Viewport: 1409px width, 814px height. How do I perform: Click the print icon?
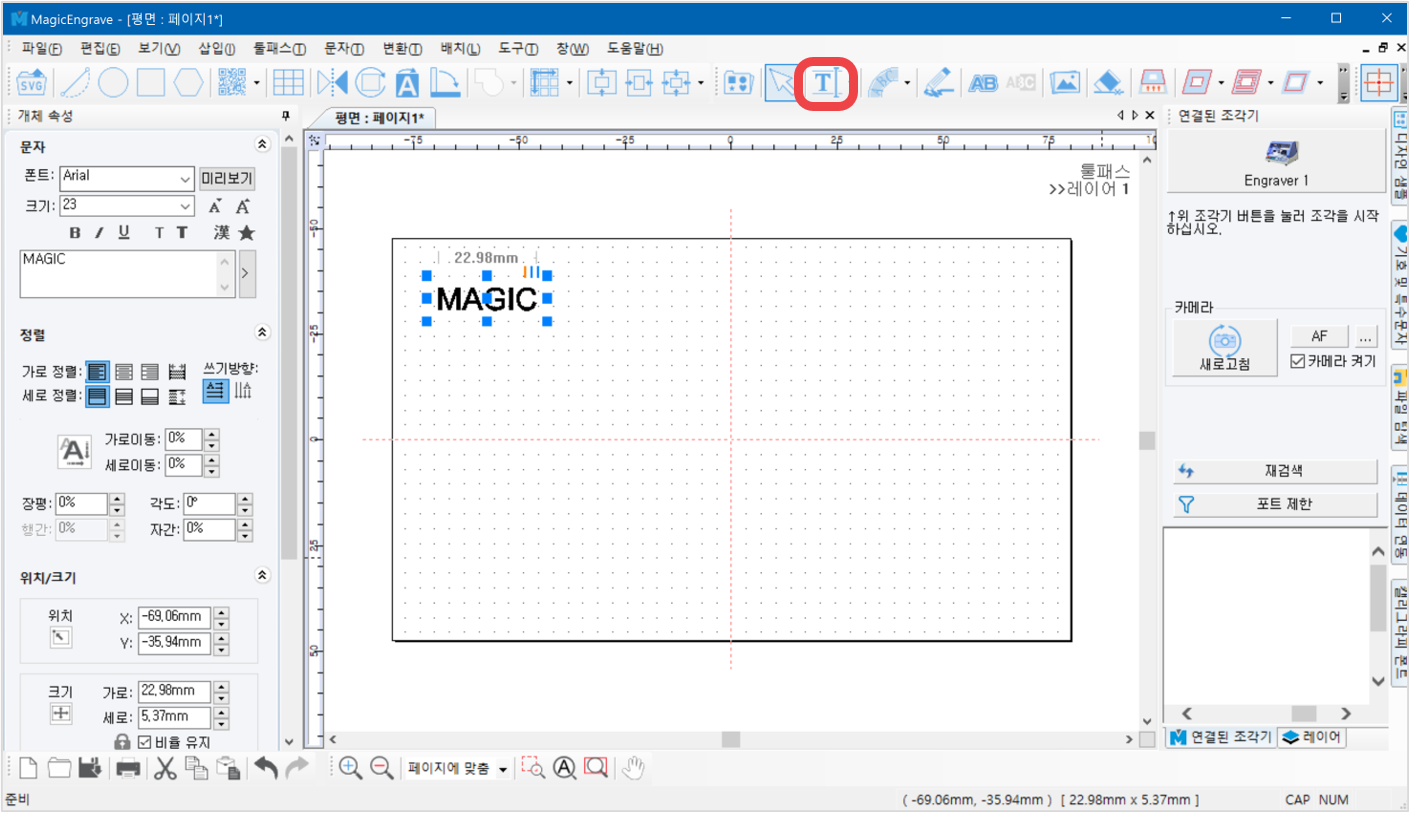pyautogui.click(x=128, y=768)
